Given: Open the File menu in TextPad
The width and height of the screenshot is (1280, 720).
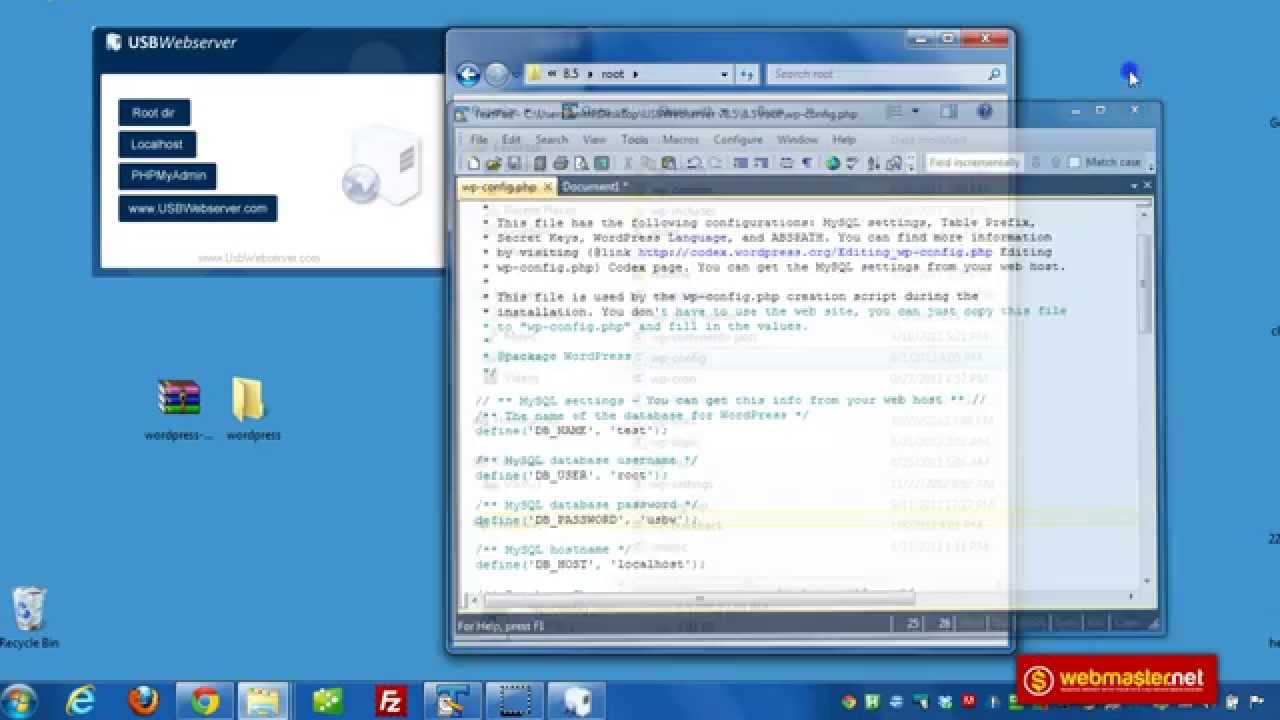Looking at the screenshot, I should pos(479,140).
